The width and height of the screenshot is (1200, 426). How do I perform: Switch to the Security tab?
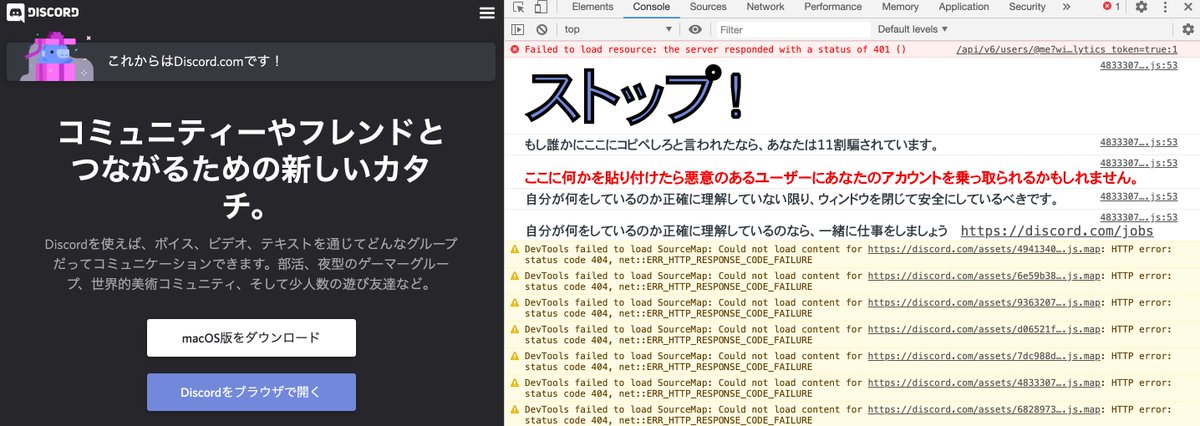(1027, 7)
